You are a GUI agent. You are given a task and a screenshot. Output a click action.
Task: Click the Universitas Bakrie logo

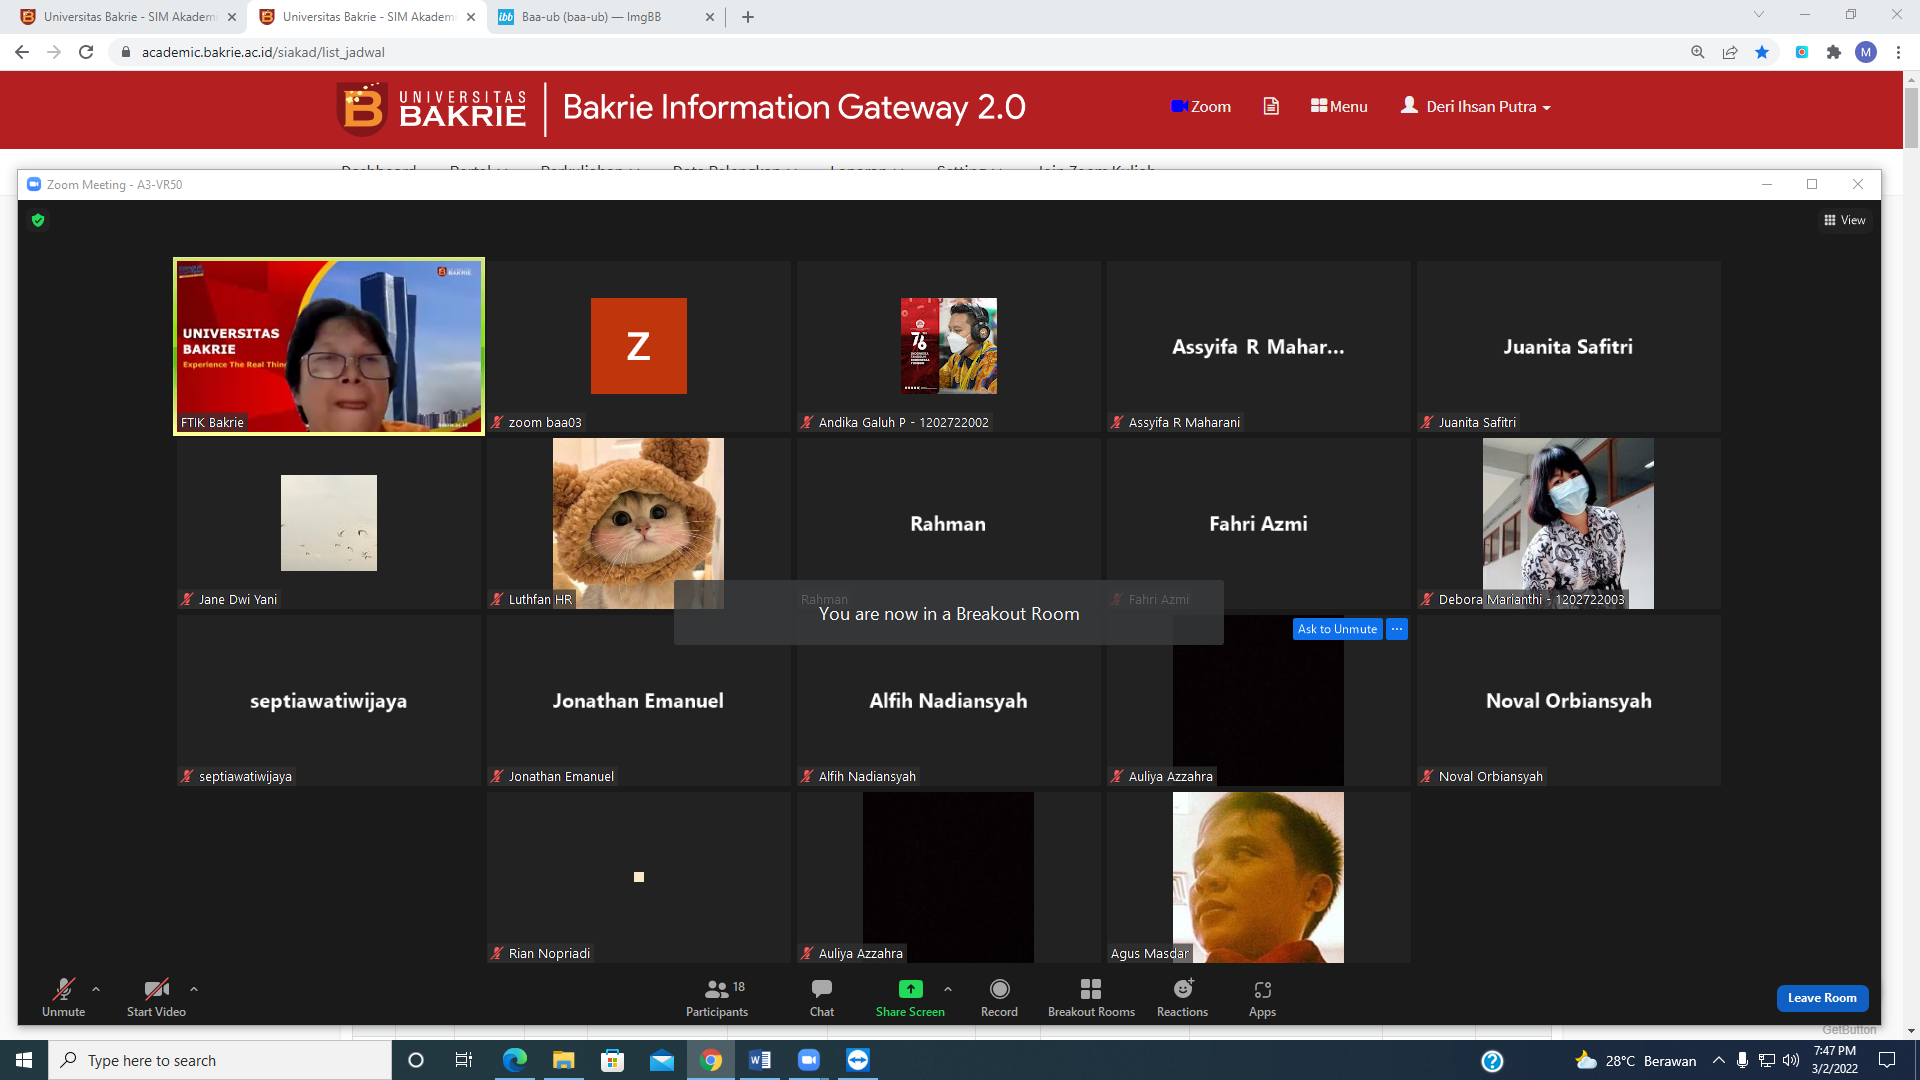click(x=432, y=108)
